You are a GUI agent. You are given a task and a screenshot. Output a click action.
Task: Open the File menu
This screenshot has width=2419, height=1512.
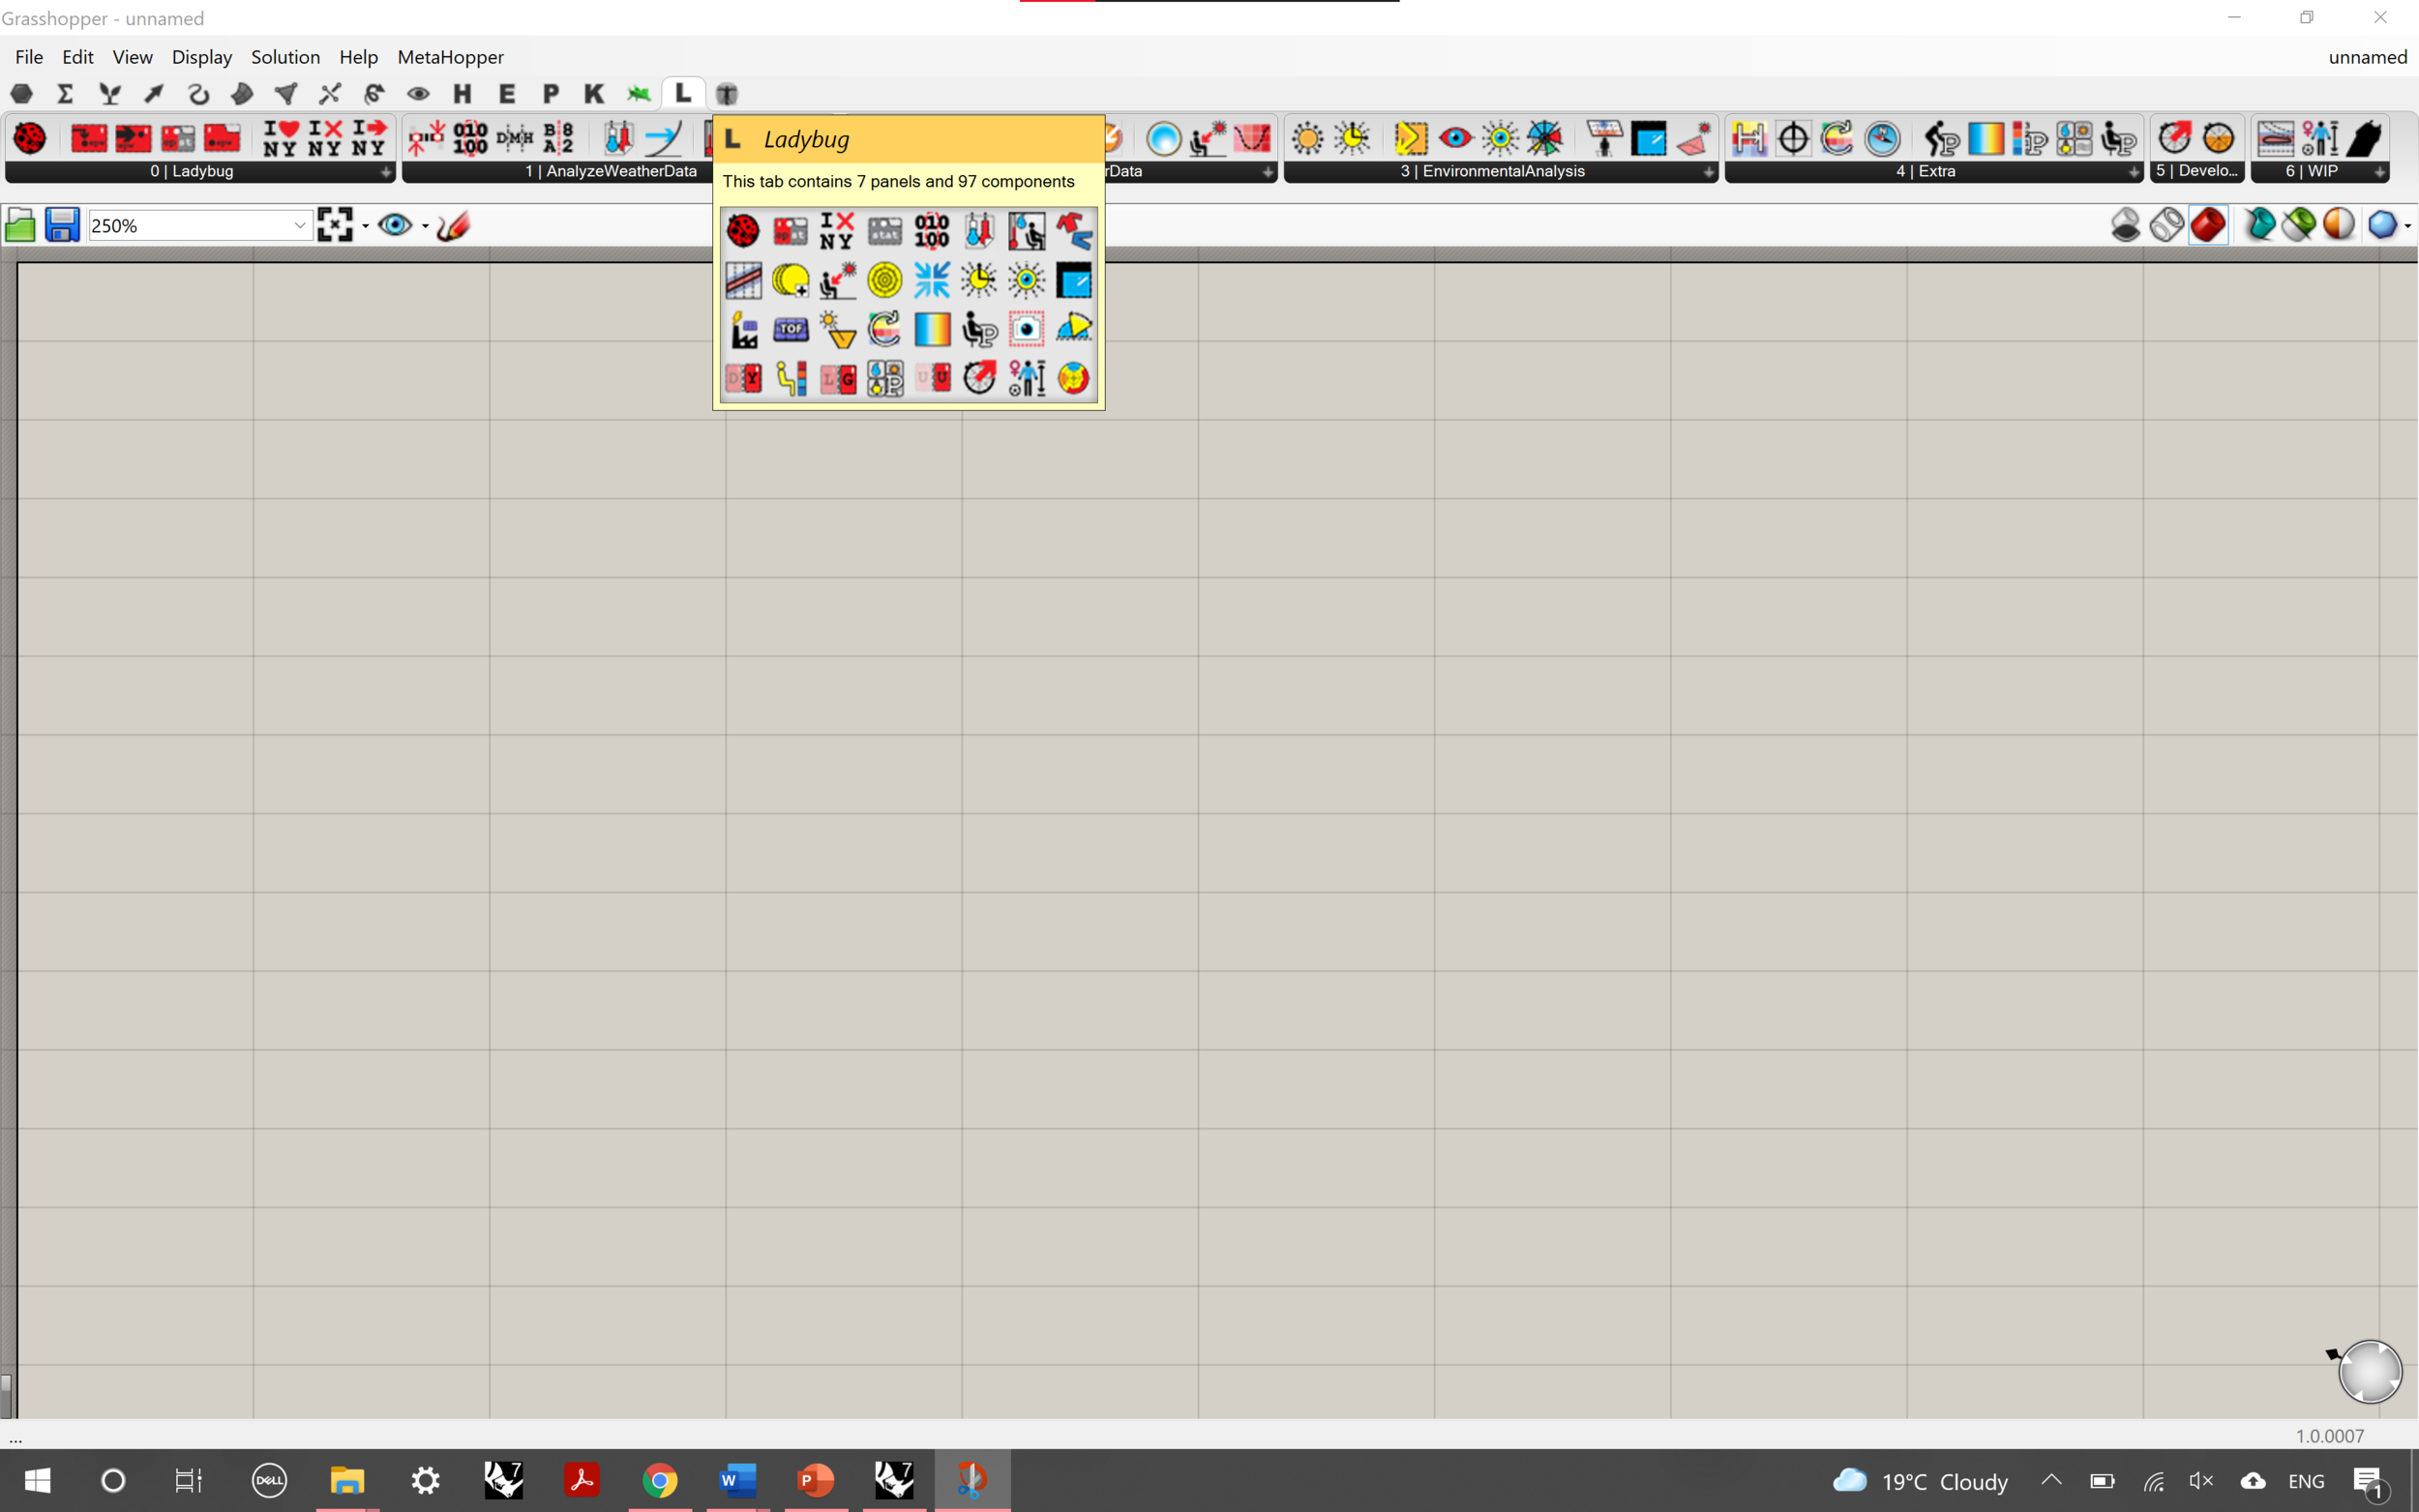29,57
